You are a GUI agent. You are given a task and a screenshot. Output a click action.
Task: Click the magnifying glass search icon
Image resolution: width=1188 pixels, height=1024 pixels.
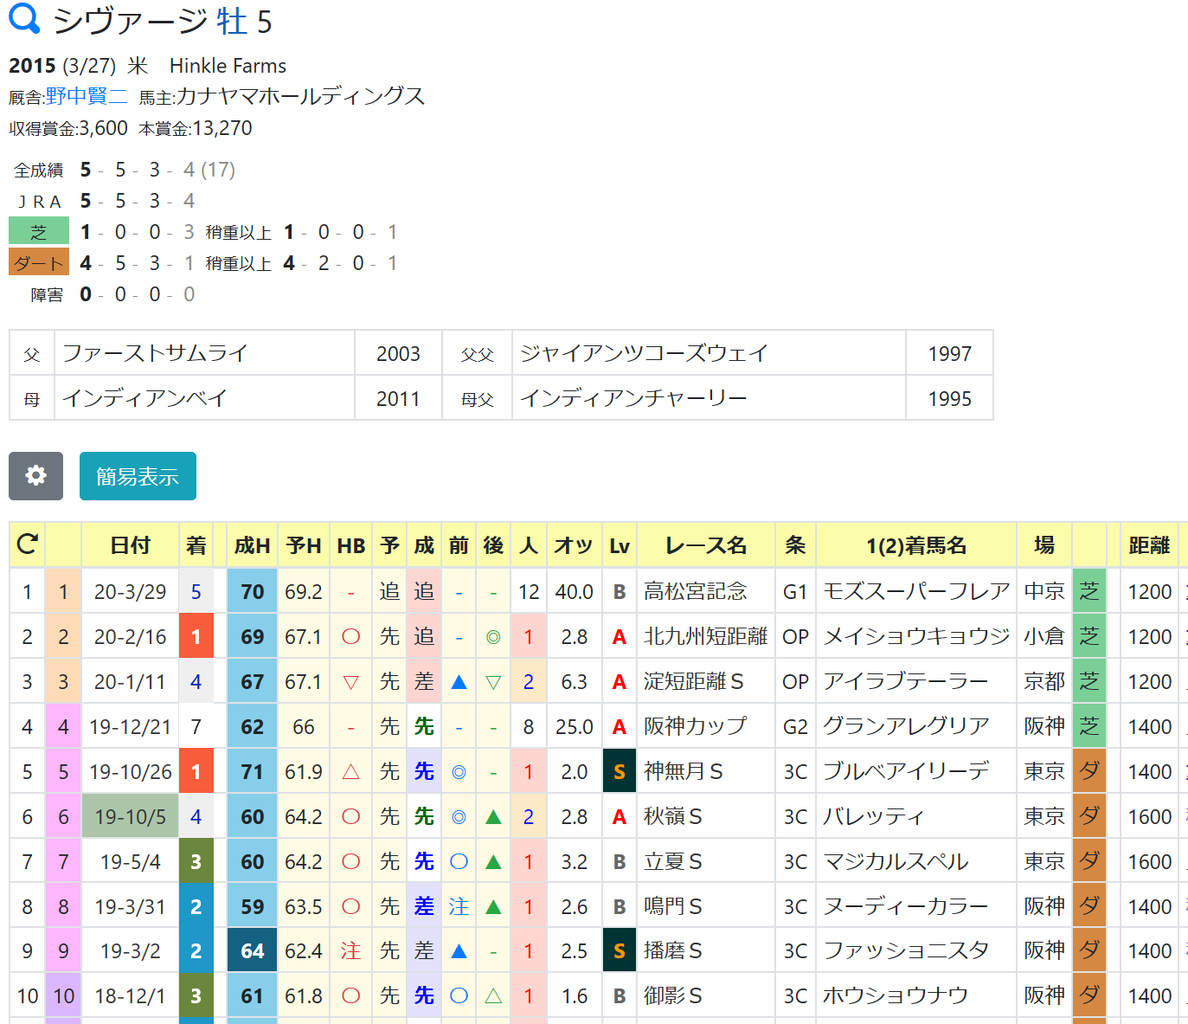pyautogui.click(x=23, y=18)
